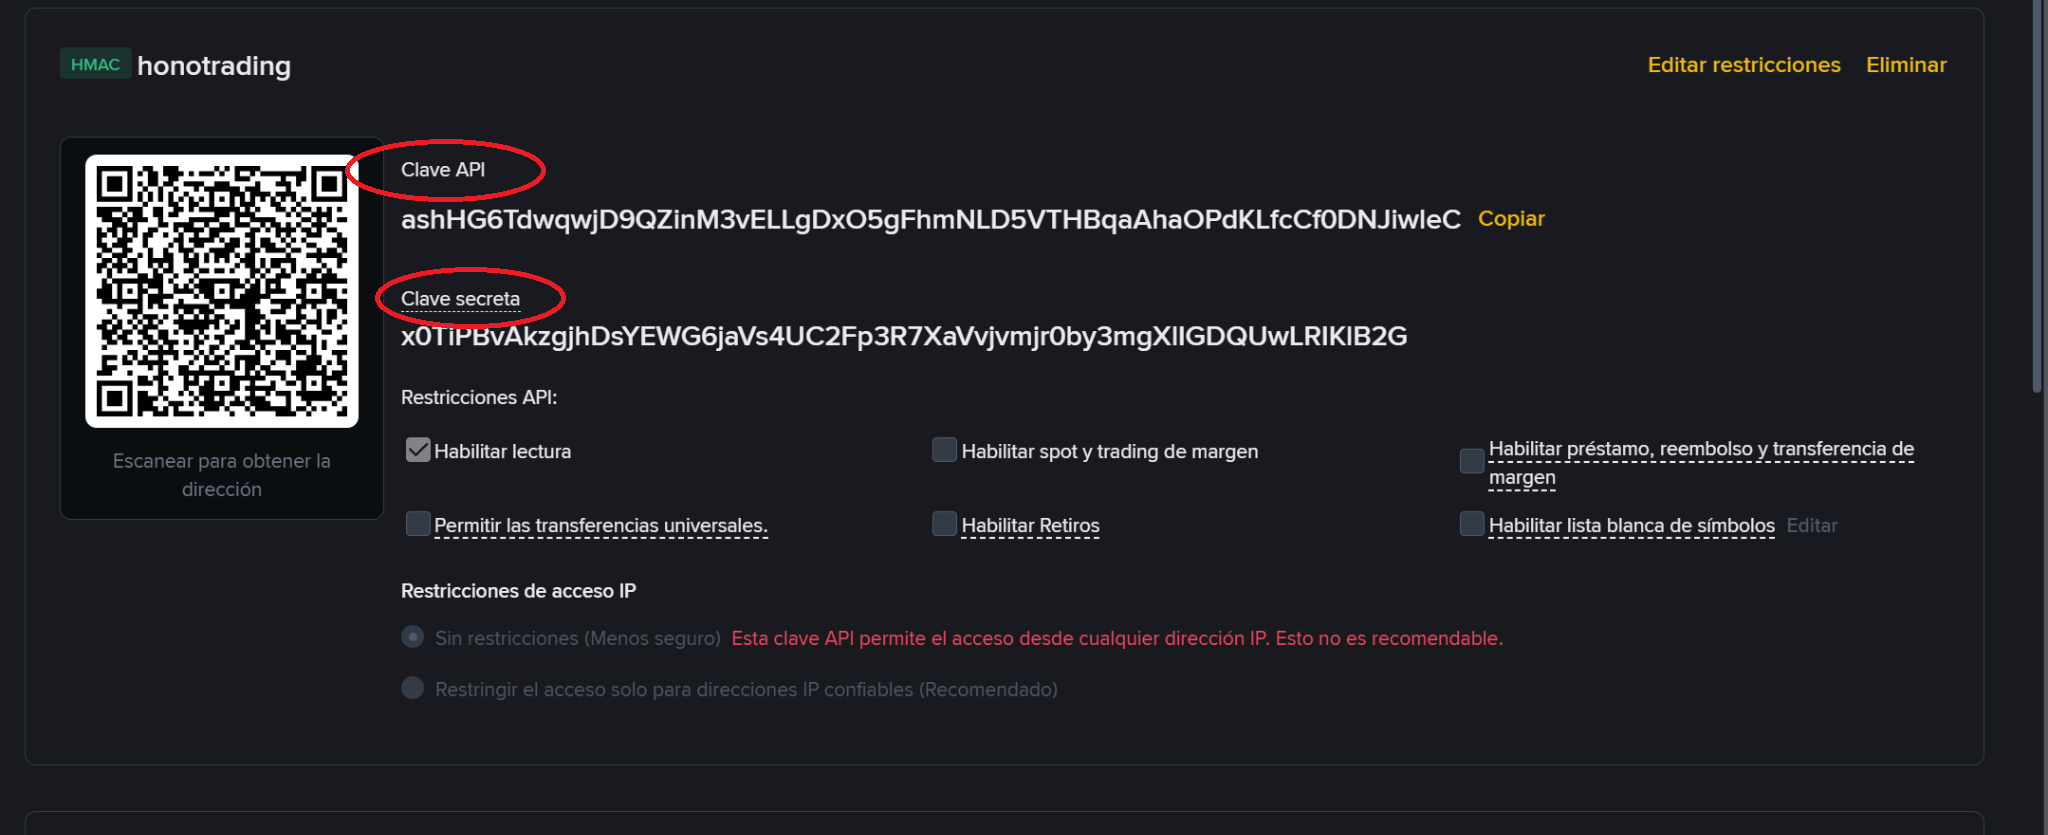Click the Eliminar link
Image resolution: width=2048 pixels, height=835 pixels.
click(x=1906, y=65)
